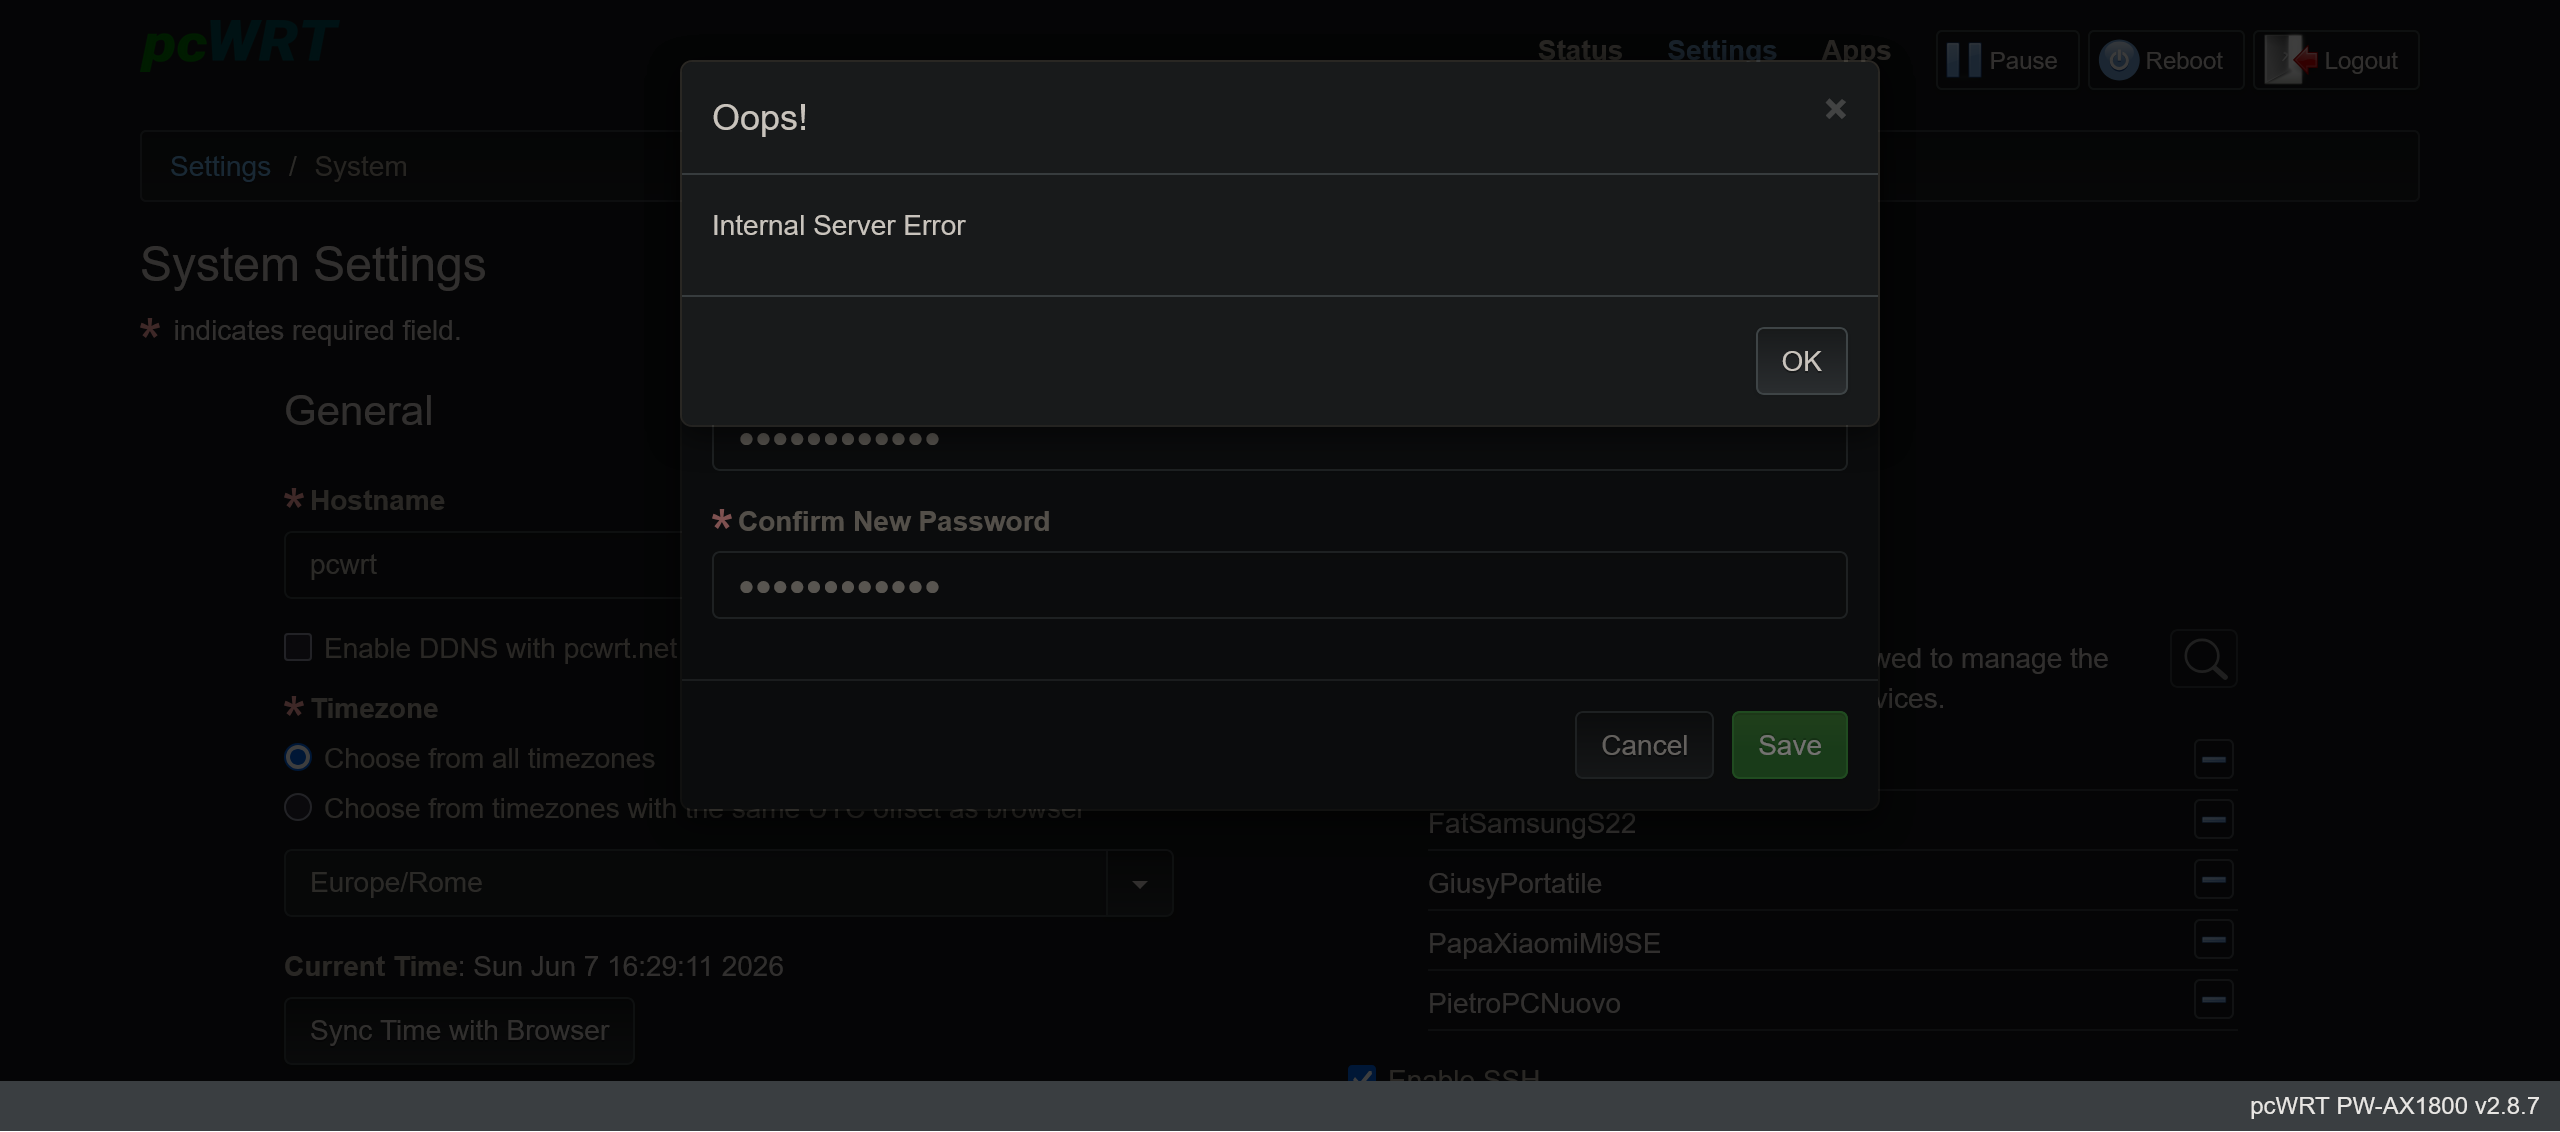Click the Settings breadcrumb link

coord(220,166)
